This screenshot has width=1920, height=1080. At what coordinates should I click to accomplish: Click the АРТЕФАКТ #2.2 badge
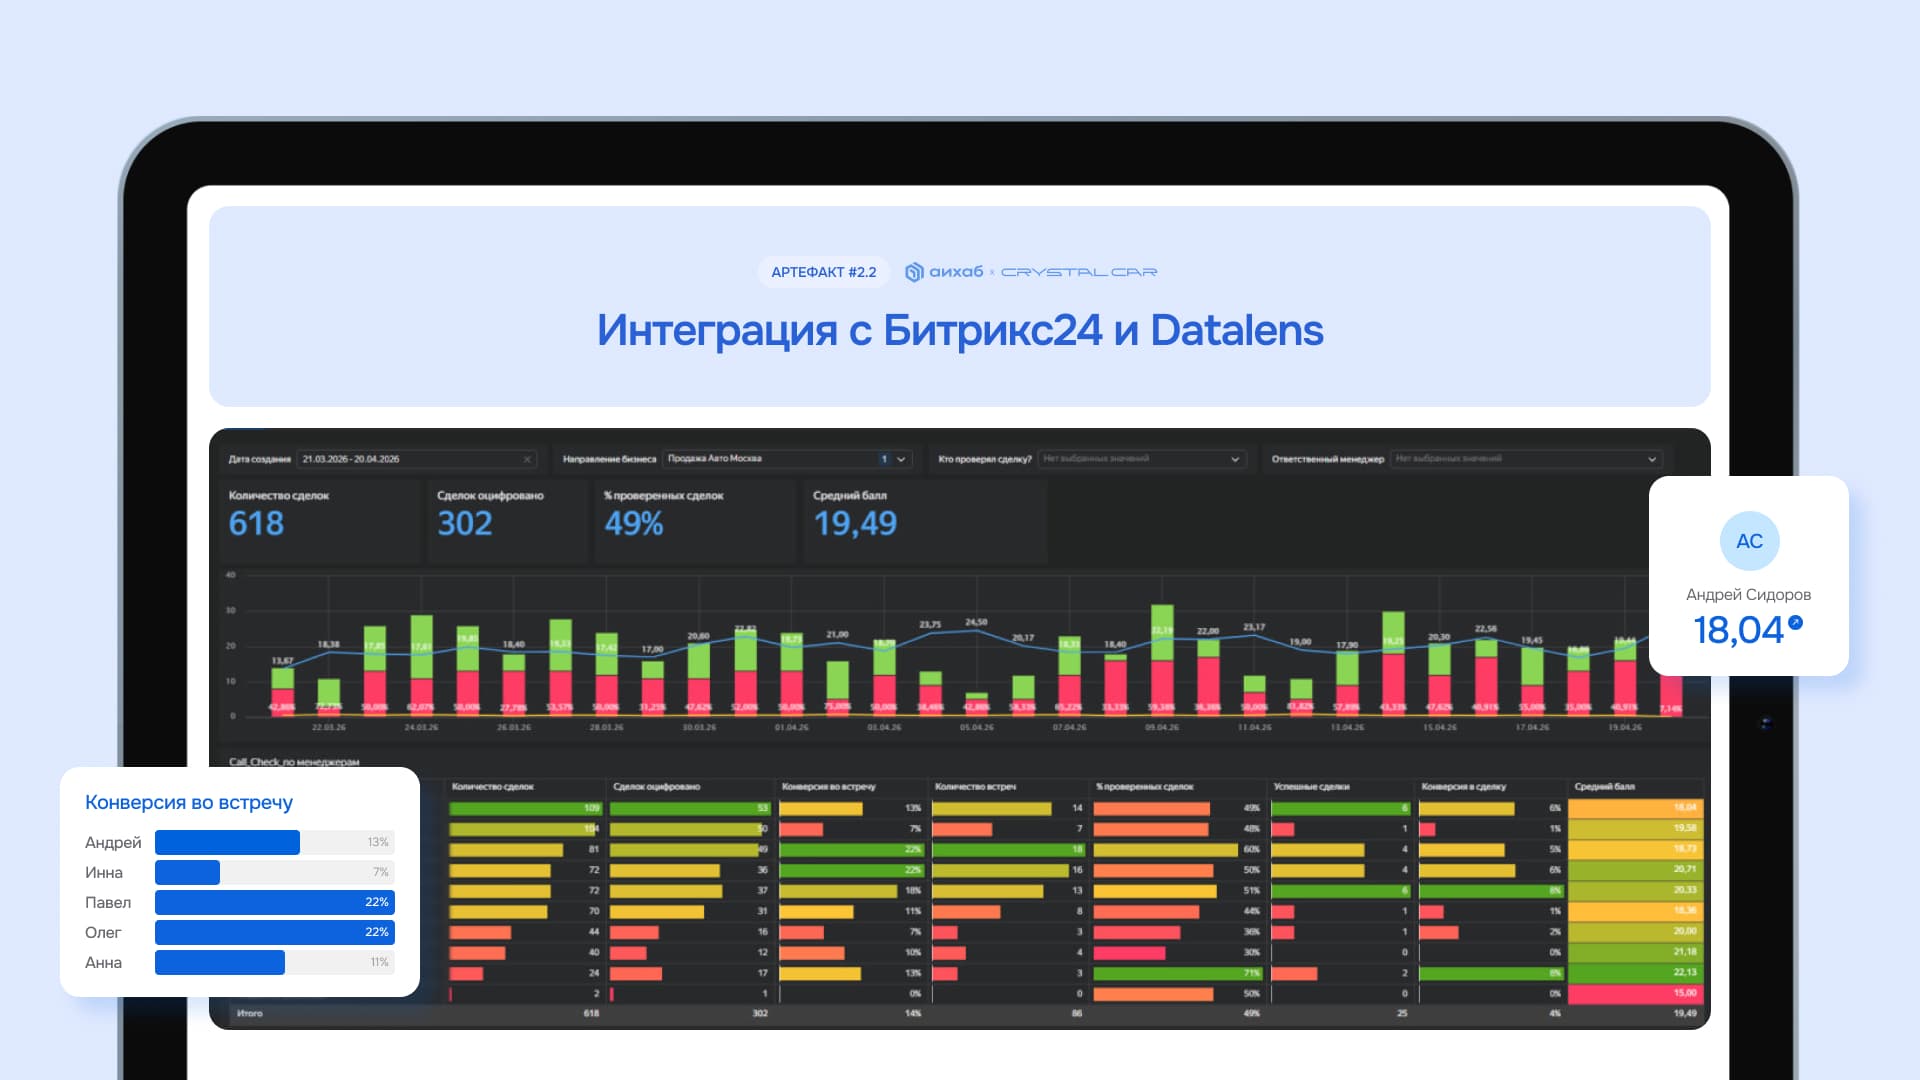click(824, 272)
